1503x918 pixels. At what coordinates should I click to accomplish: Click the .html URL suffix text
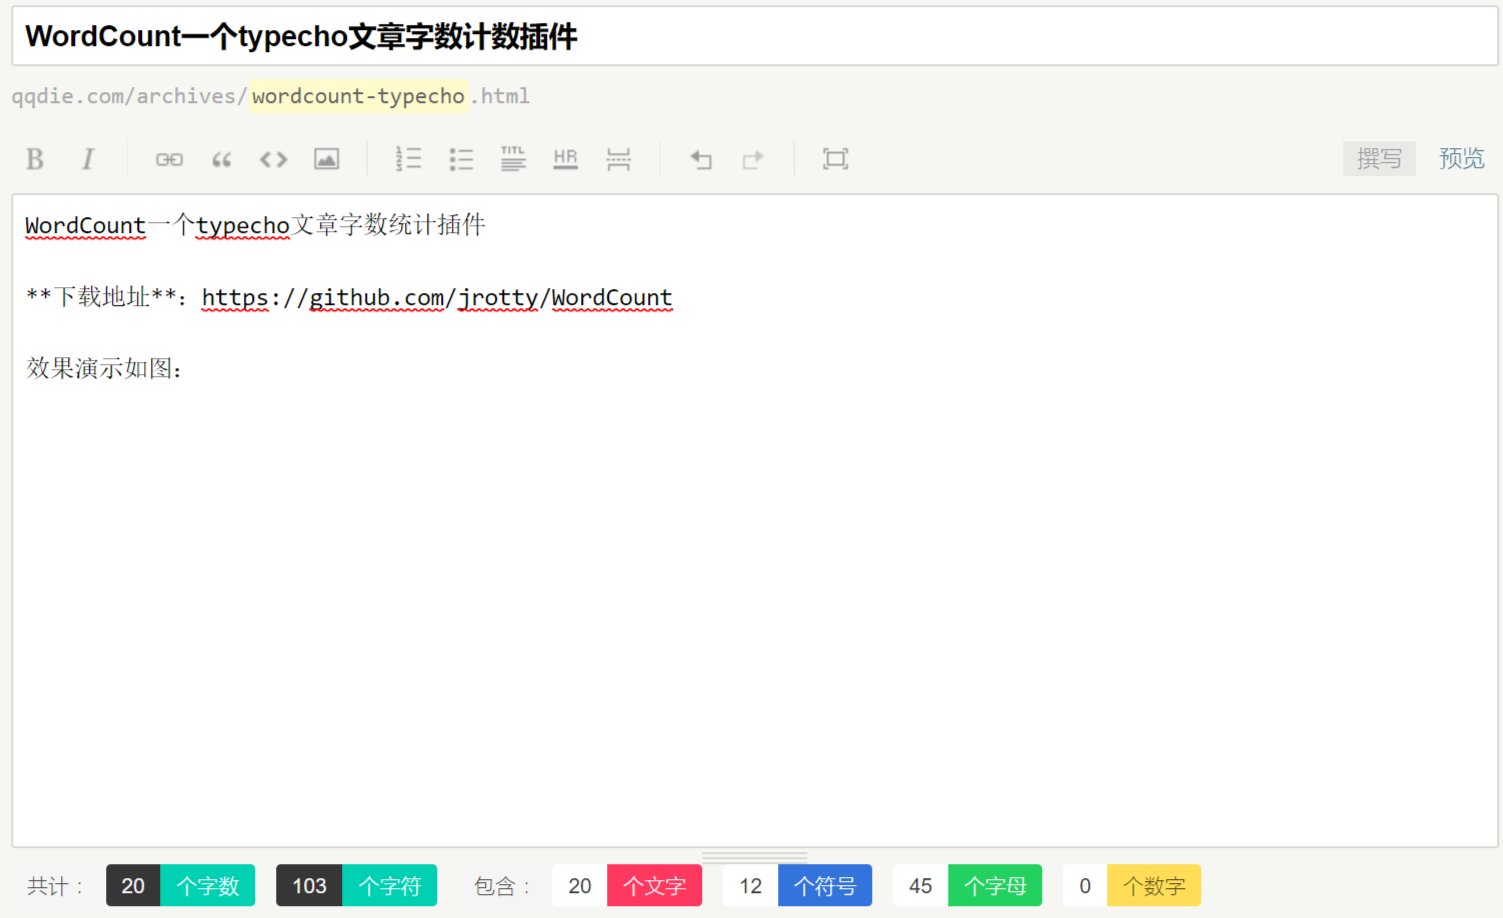[x=501, y=96]
